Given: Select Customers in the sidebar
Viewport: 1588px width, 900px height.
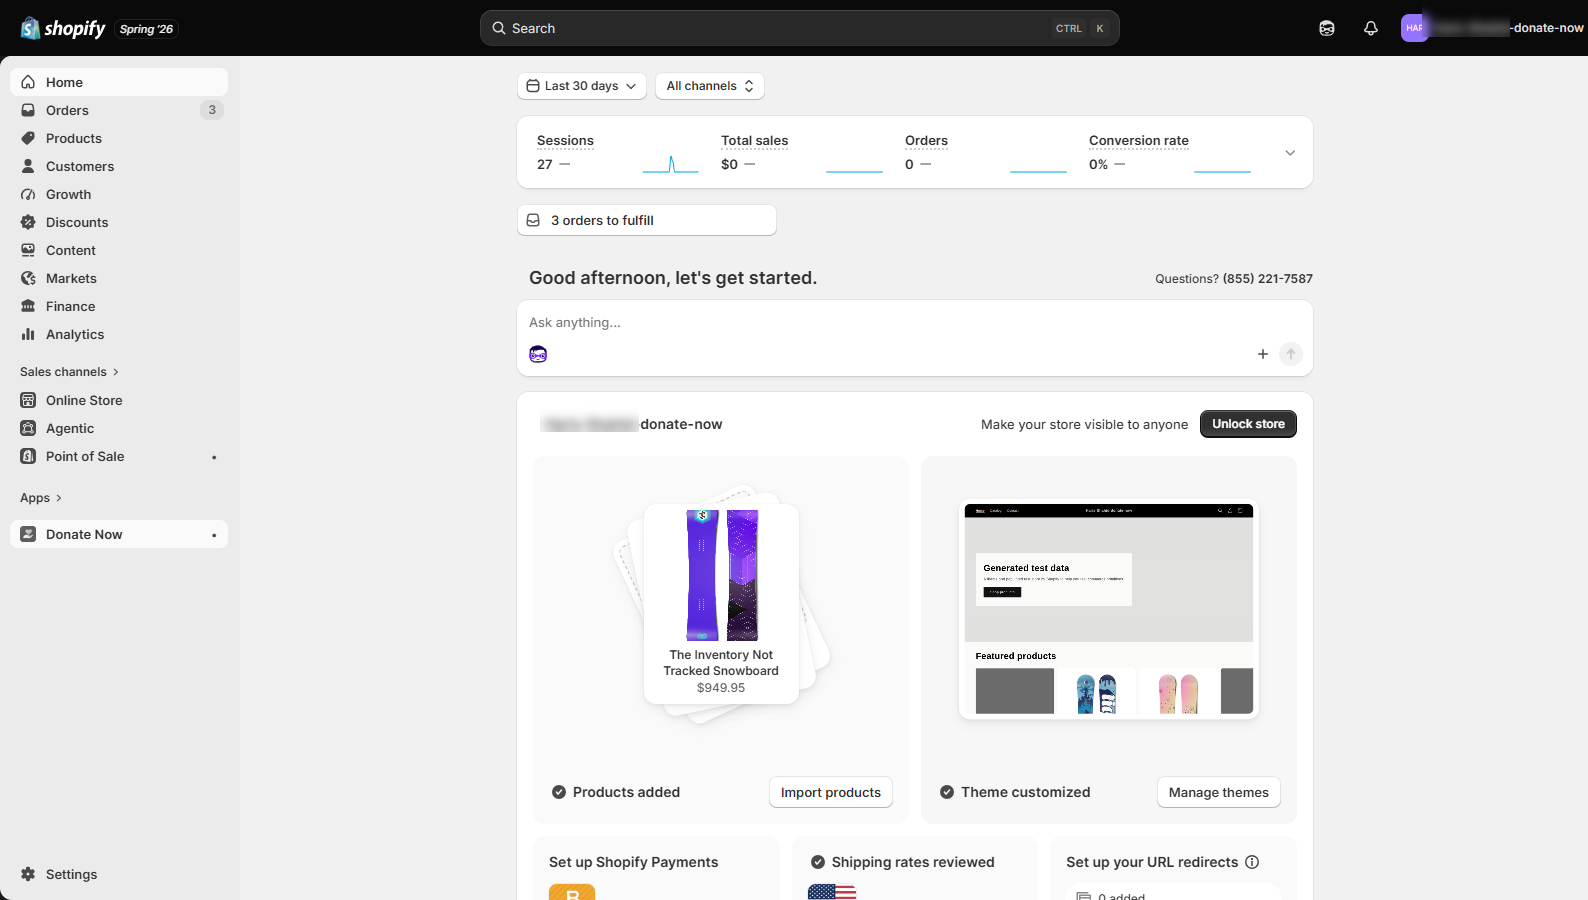Looking at the screenshot, I should [119, 166].
